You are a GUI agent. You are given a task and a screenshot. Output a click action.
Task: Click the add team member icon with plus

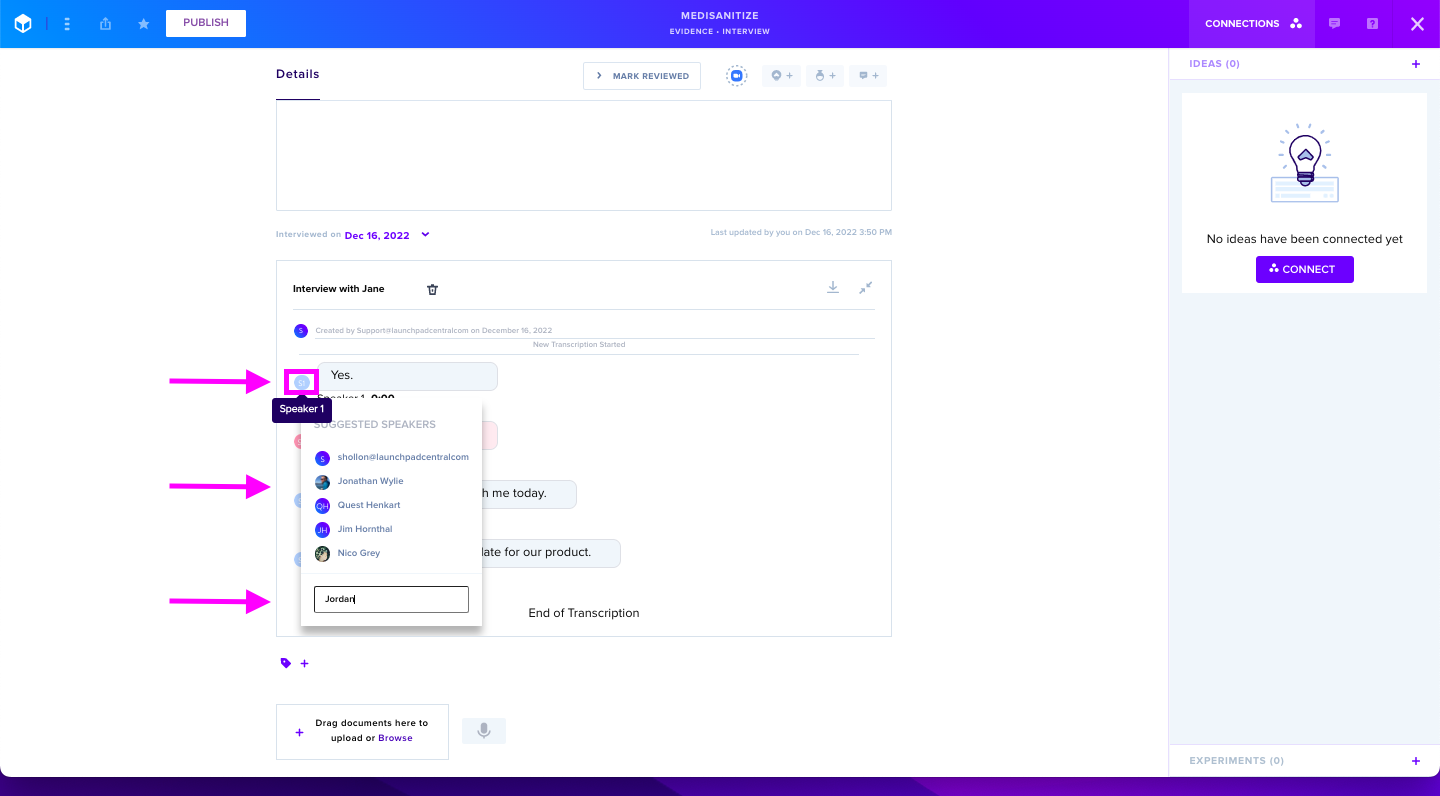click(825, 76)
